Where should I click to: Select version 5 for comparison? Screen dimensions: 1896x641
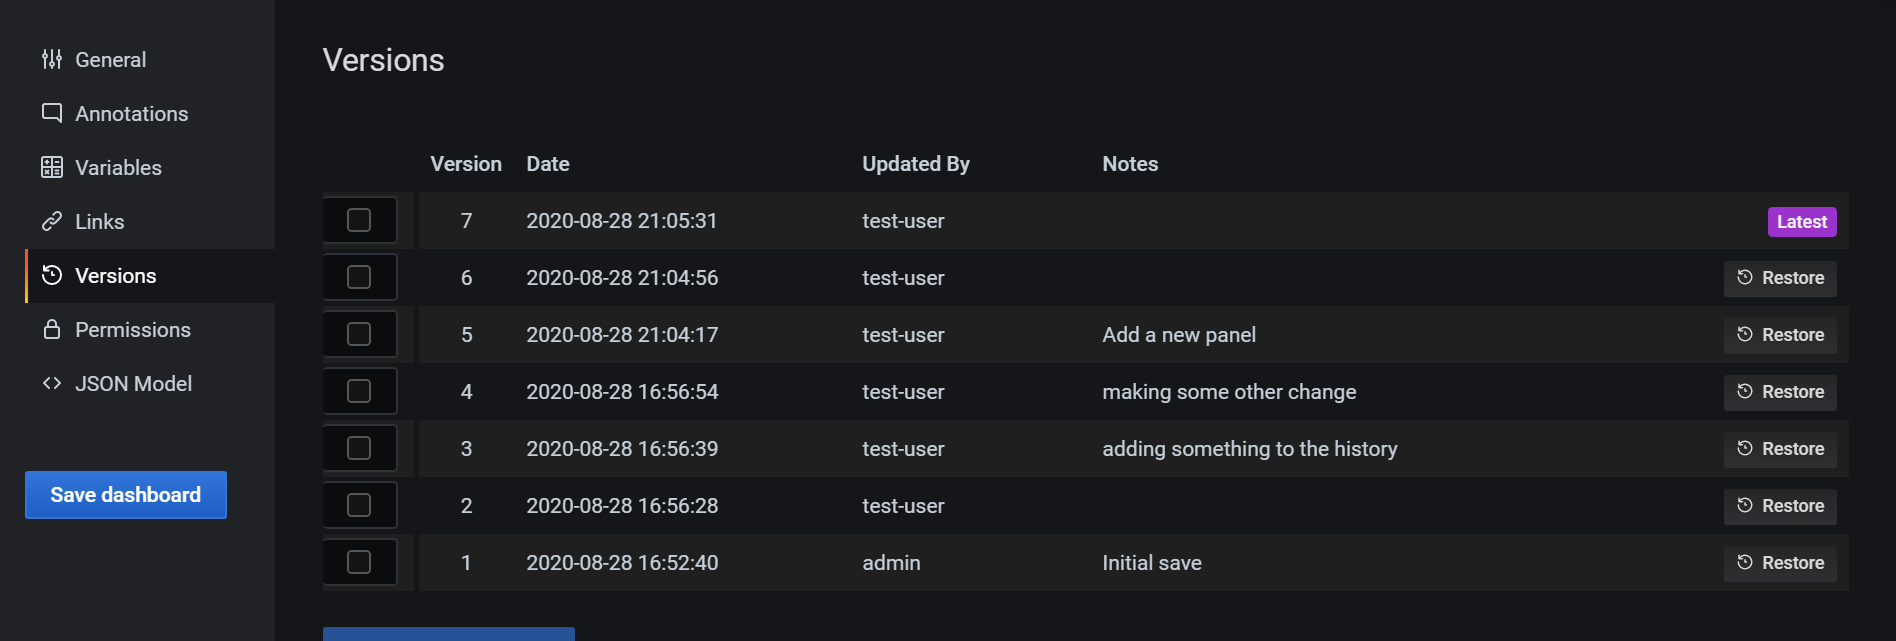pyautogui.click(x=359, y=334)
